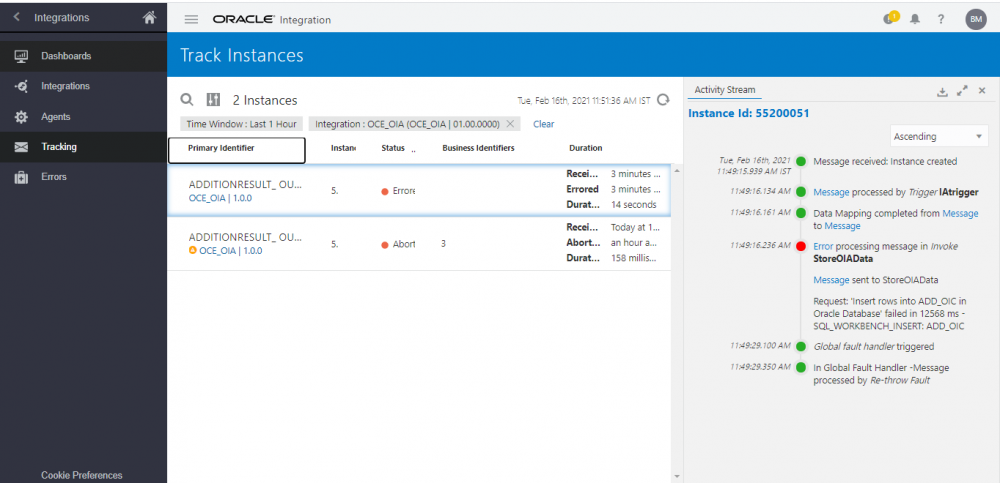Click the Clear filters link
Viewport: 1000px width, 483px height.
[543, 124]
